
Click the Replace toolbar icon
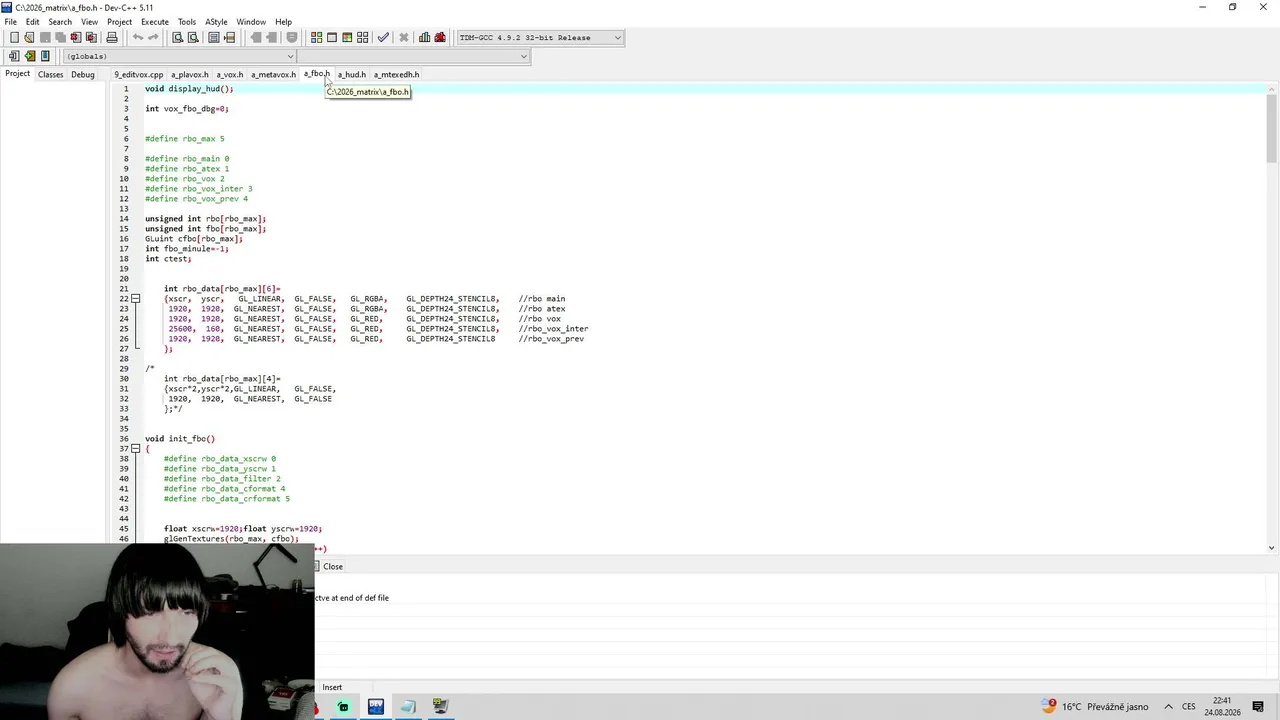[x=193, y=37]
